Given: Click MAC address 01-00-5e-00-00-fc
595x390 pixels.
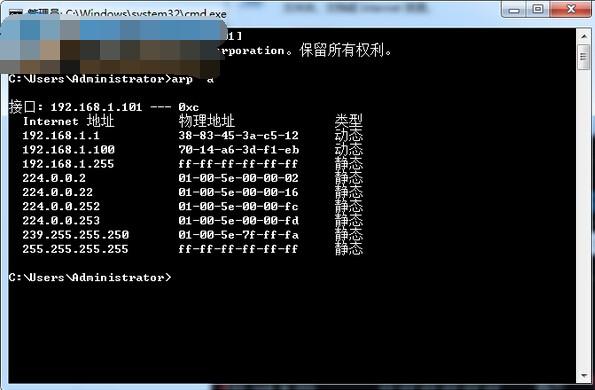Looking at the screenshot, I should pyautogui.click(x=238, y=206).
